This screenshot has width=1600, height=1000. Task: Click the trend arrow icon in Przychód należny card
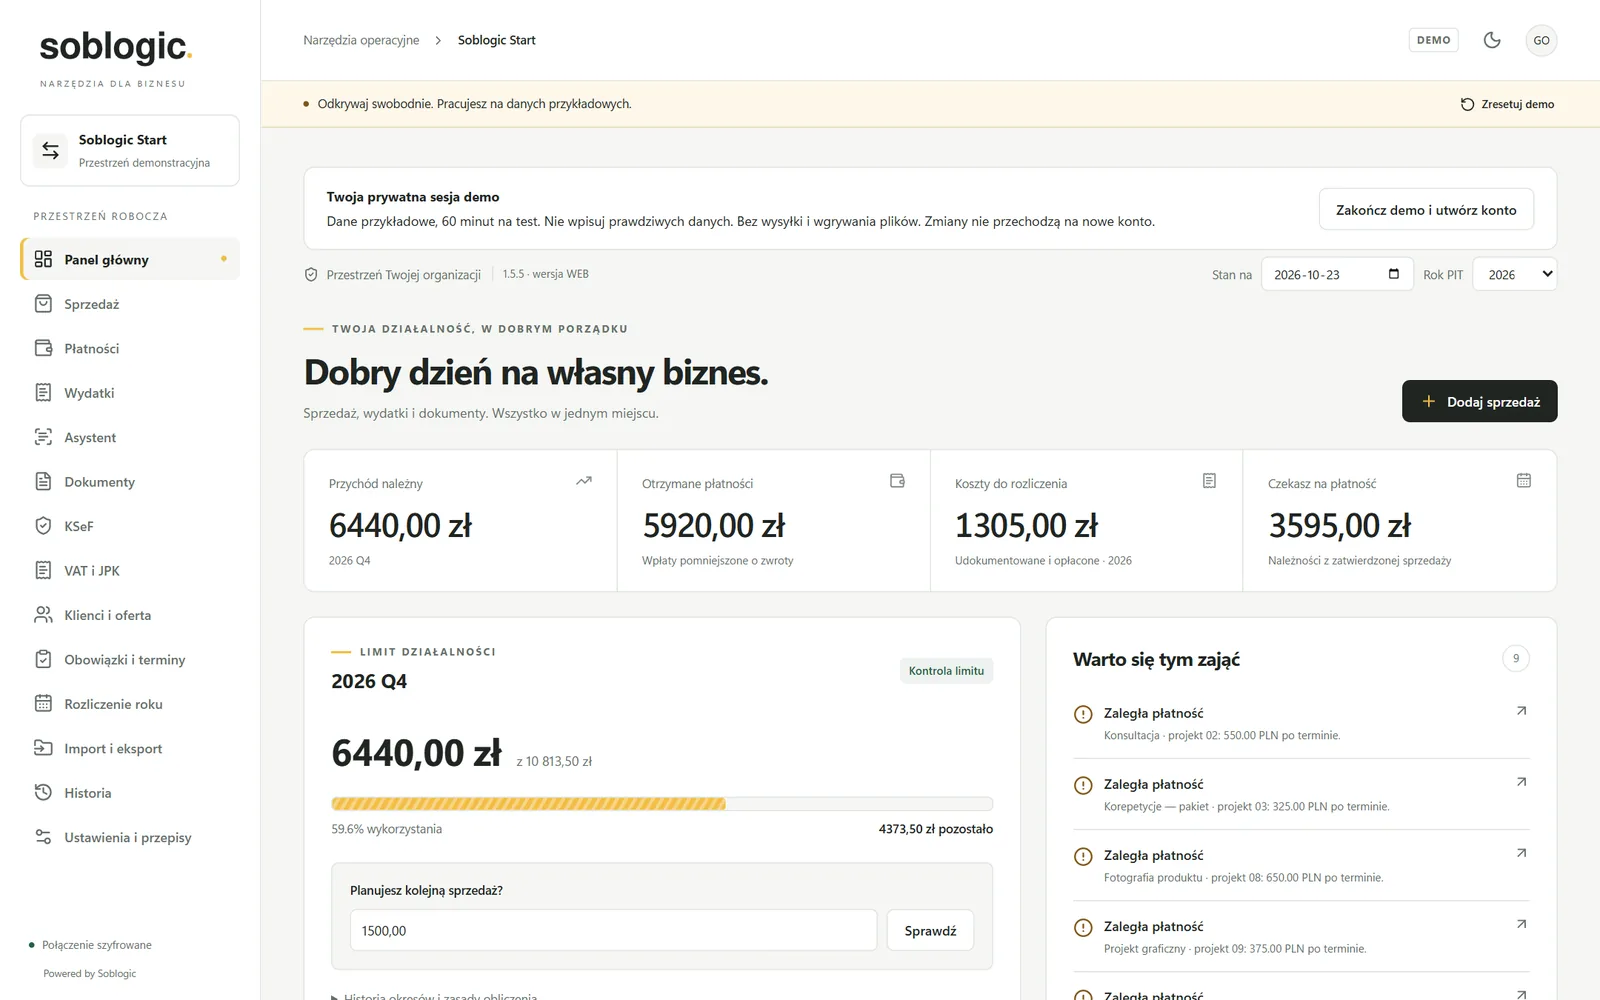point(584,481)
